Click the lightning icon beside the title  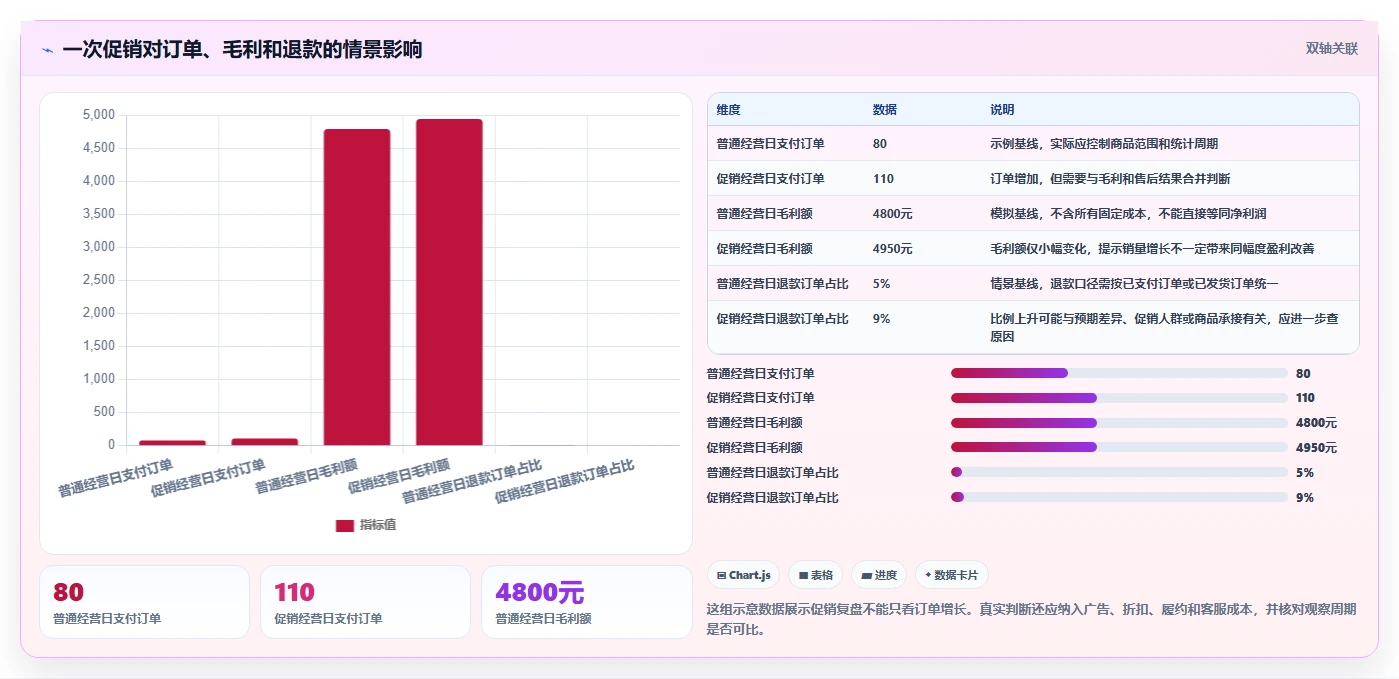click(x=47, y=49)
